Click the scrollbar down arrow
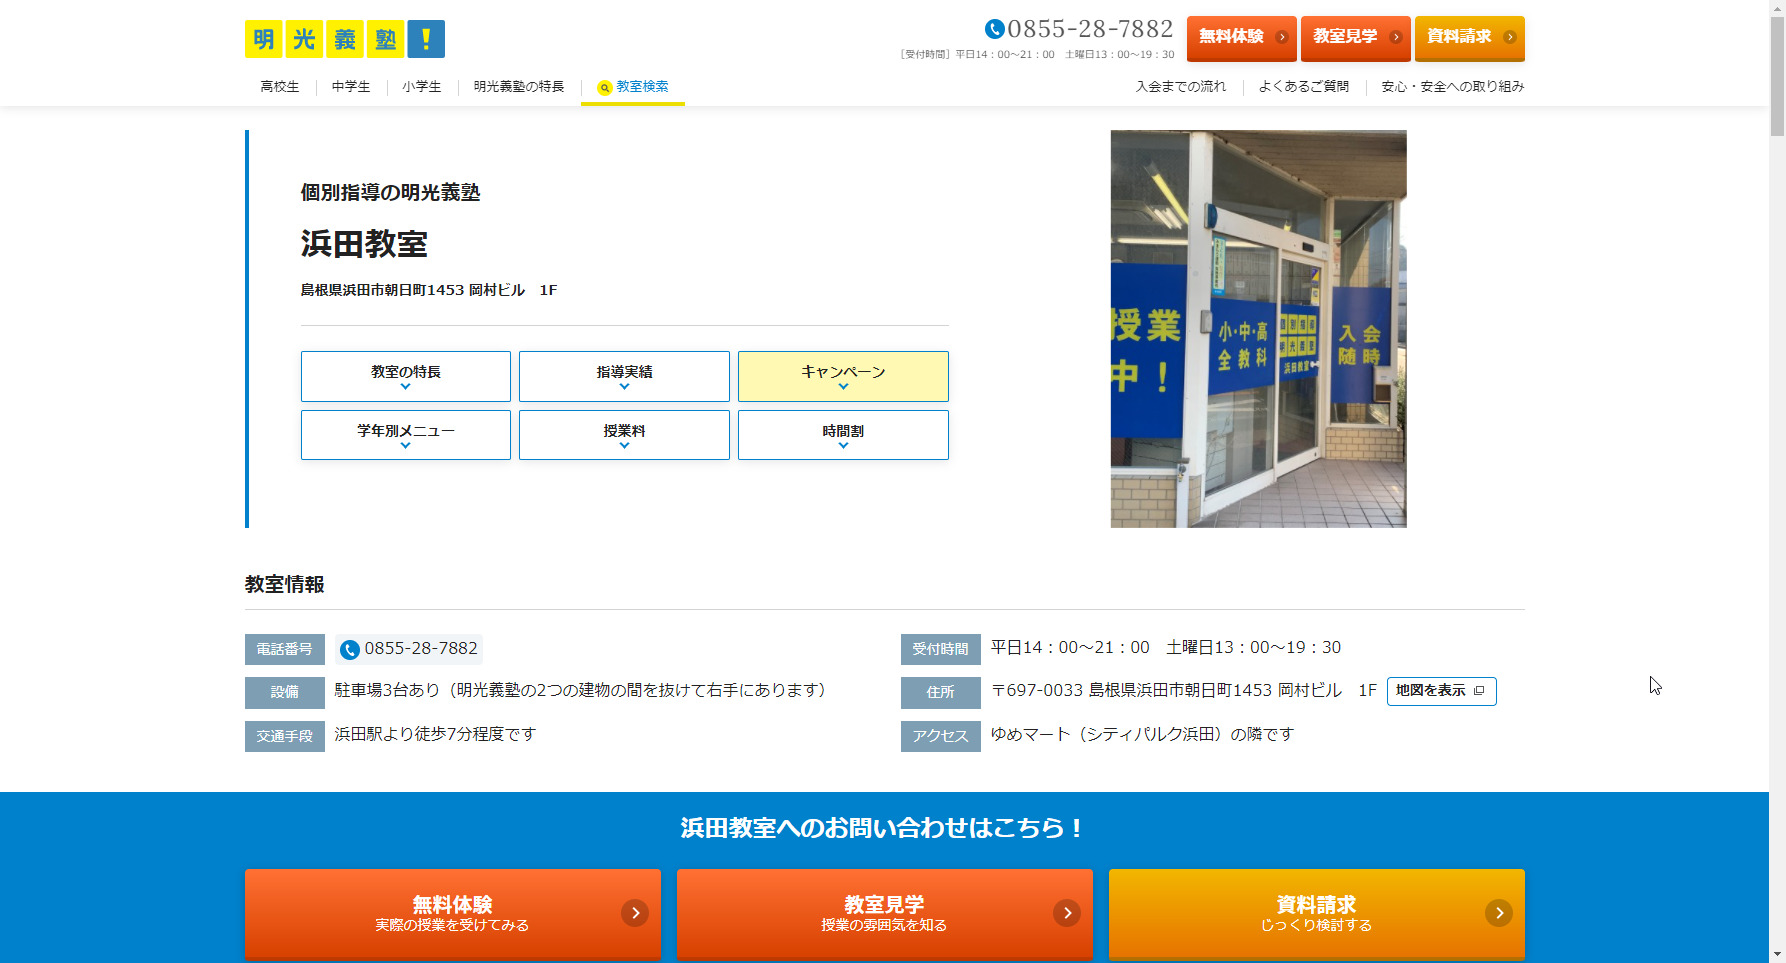Screen dimensions: 1786x963 point(1777,955)
